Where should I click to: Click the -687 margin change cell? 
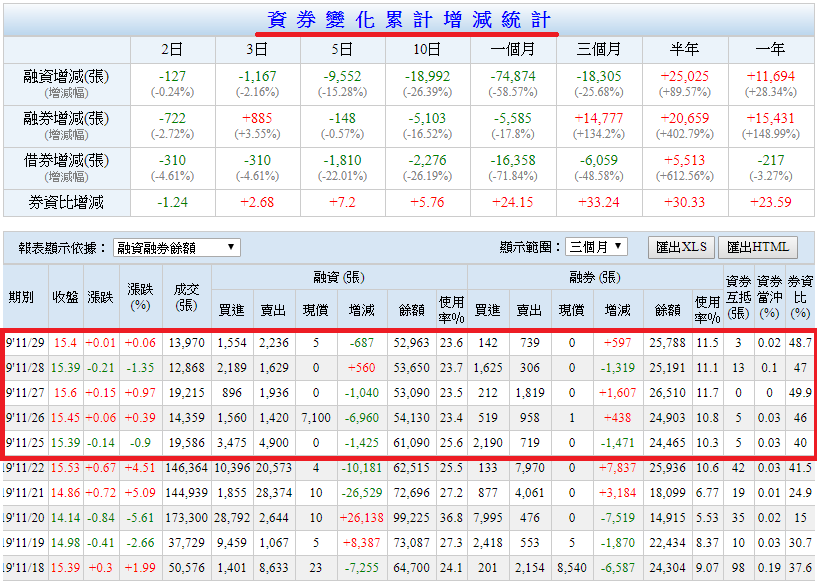point(362,343)
